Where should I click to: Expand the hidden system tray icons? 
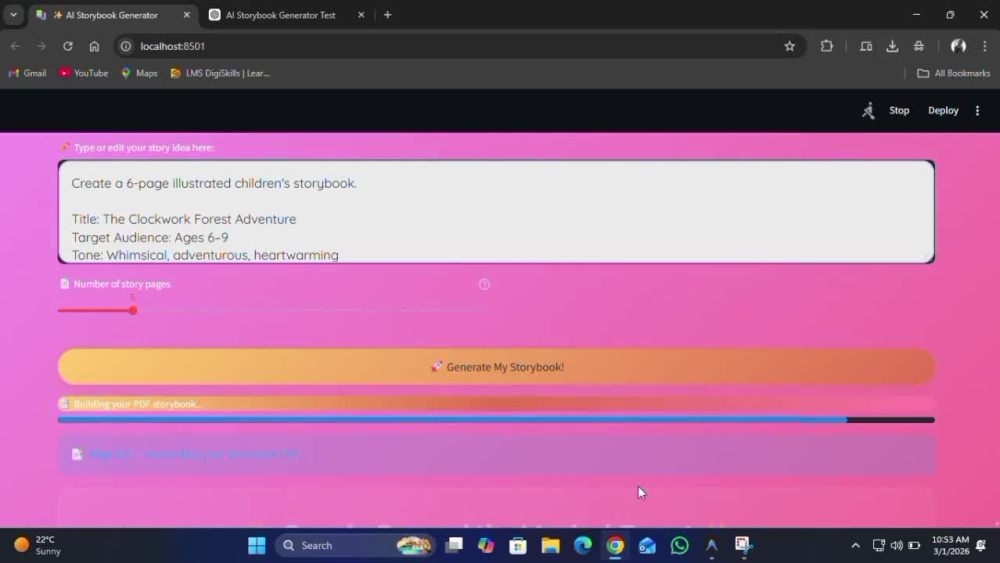click(855, 545)
